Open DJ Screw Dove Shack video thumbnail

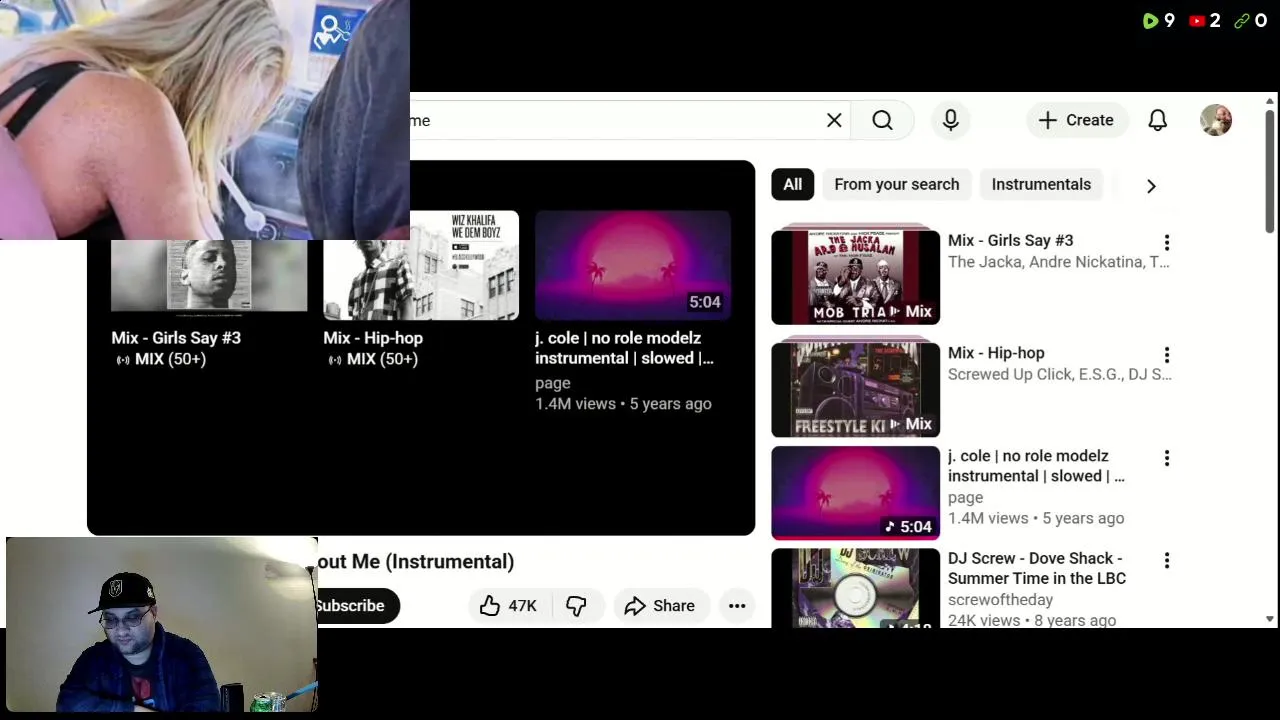[855, 588]
